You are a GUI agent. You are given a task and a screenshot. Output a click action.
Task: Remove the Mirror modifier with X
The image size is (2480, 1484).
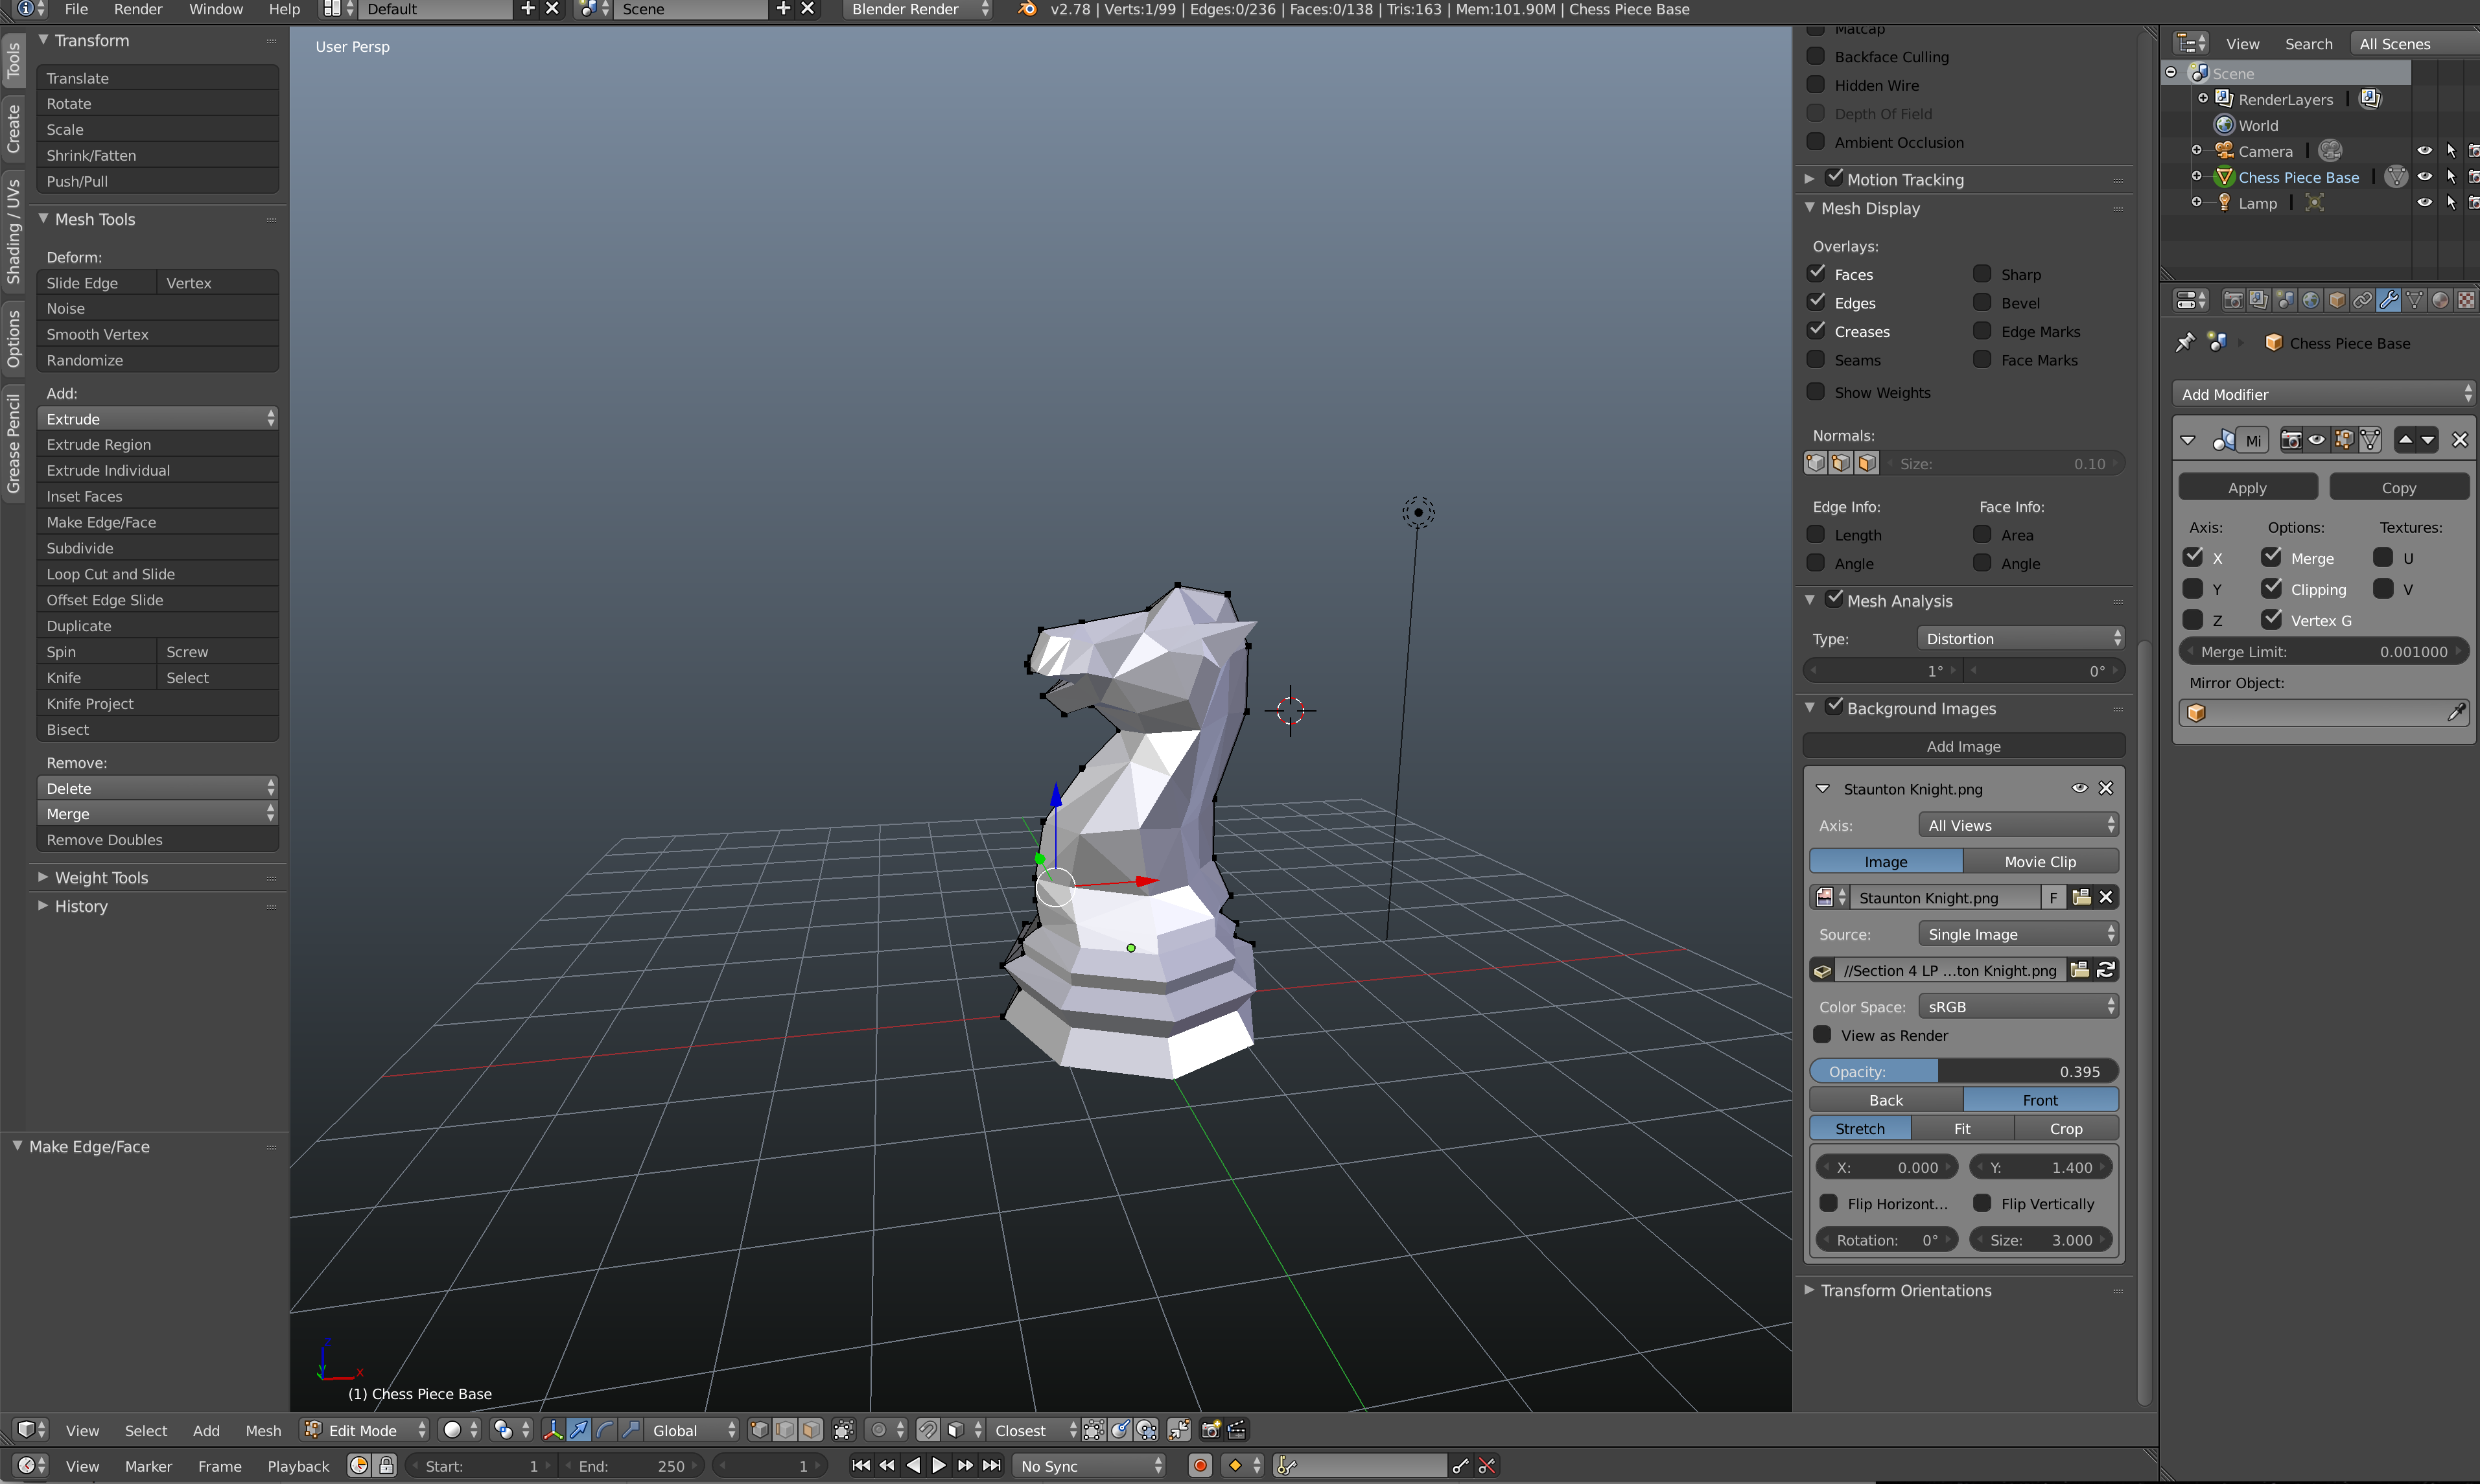point(2460,440)
